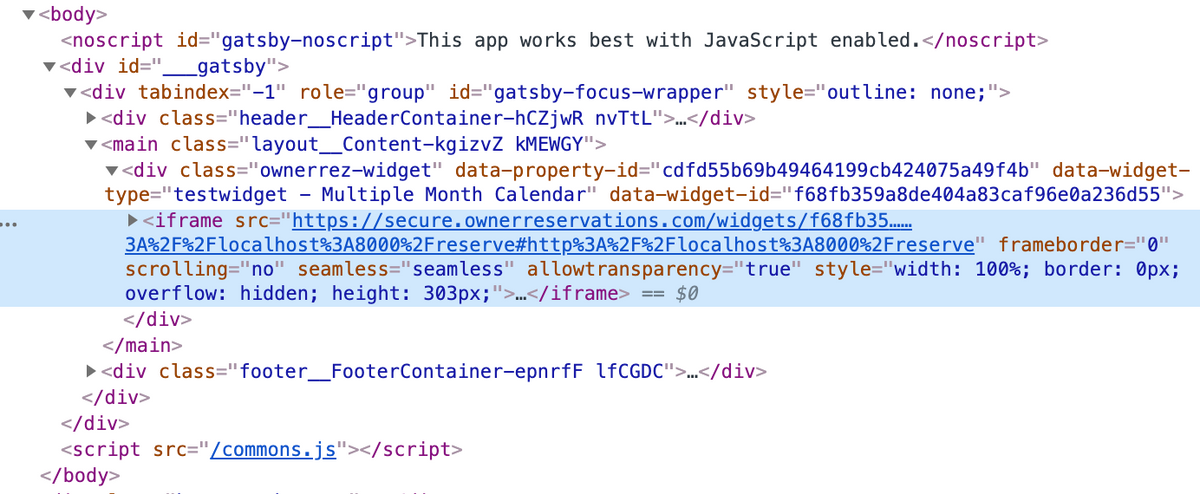The image size is (1200, 494).
Task: Collapse the ownerrez-widget div
Action: (113, 170)
